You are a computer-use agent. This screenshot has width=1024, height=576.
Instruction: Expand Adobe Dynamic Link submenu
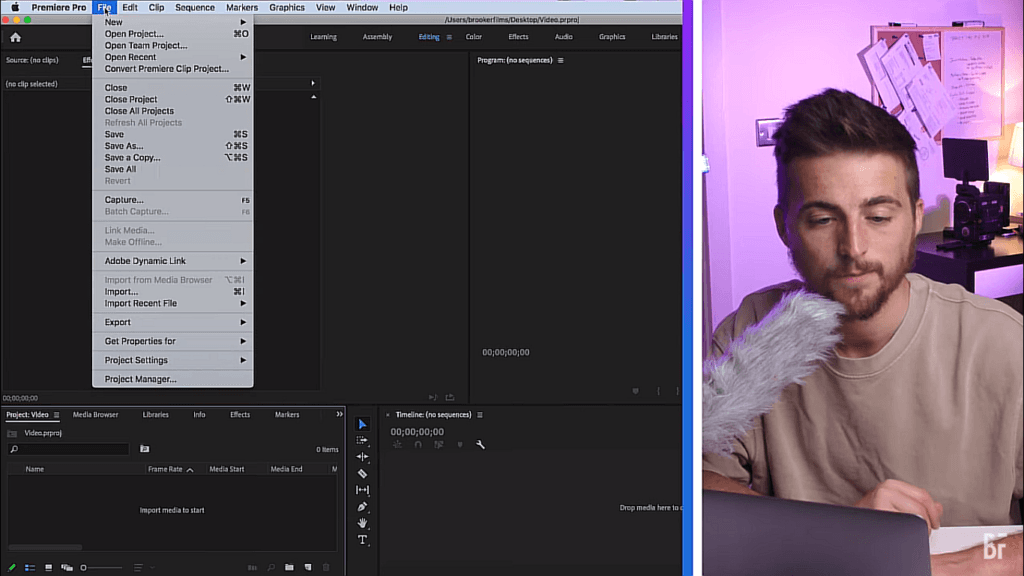172,261
